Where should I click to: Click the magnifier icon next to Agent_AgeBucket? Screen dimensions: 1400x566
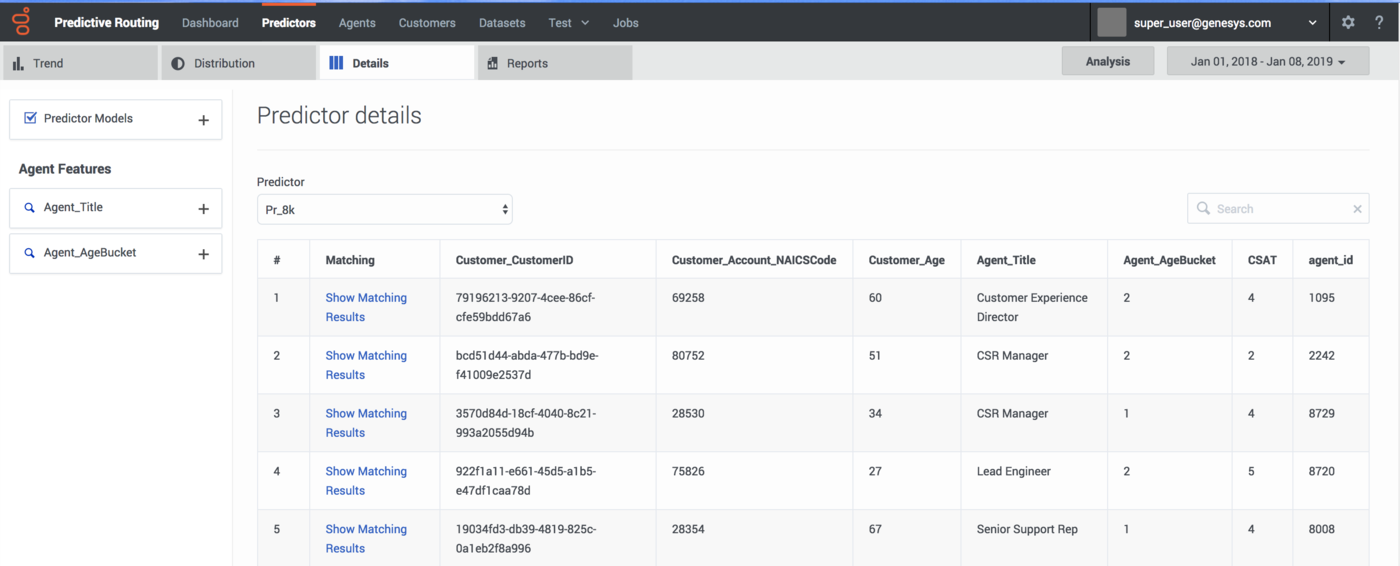coord(30,253)
